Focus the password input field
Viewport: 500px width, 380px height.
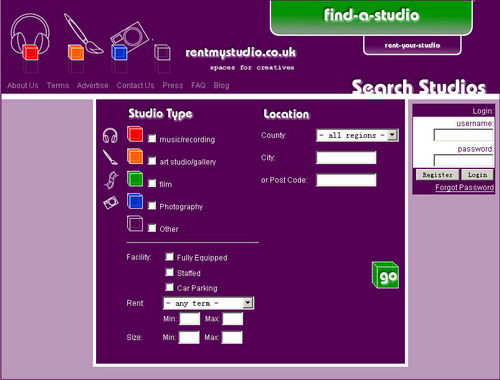(463, 160)
